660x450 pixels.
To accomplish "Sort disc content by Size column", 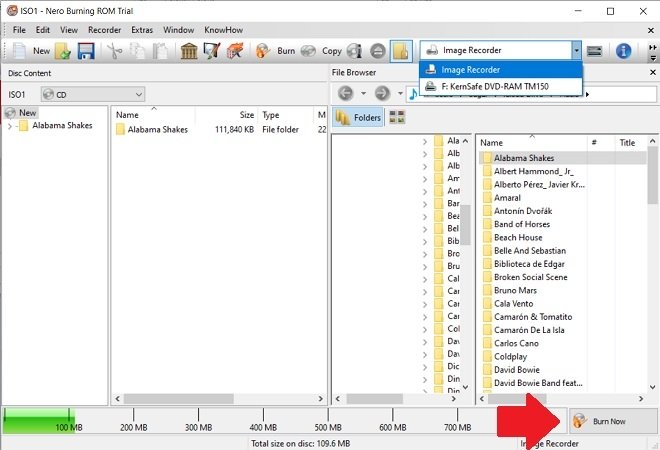I will pyautogui.click(x=226, y=114).
